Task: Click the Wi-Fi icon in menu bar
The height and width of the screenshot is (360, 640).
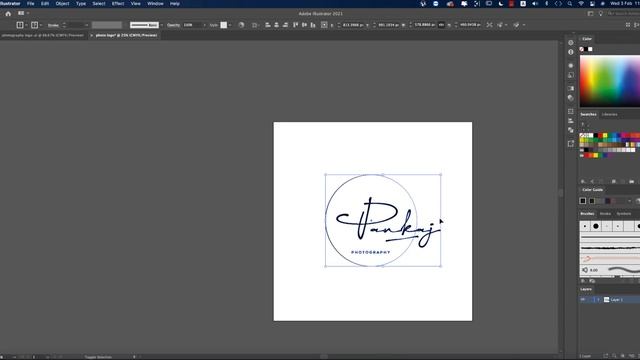Action: [581, 4]
